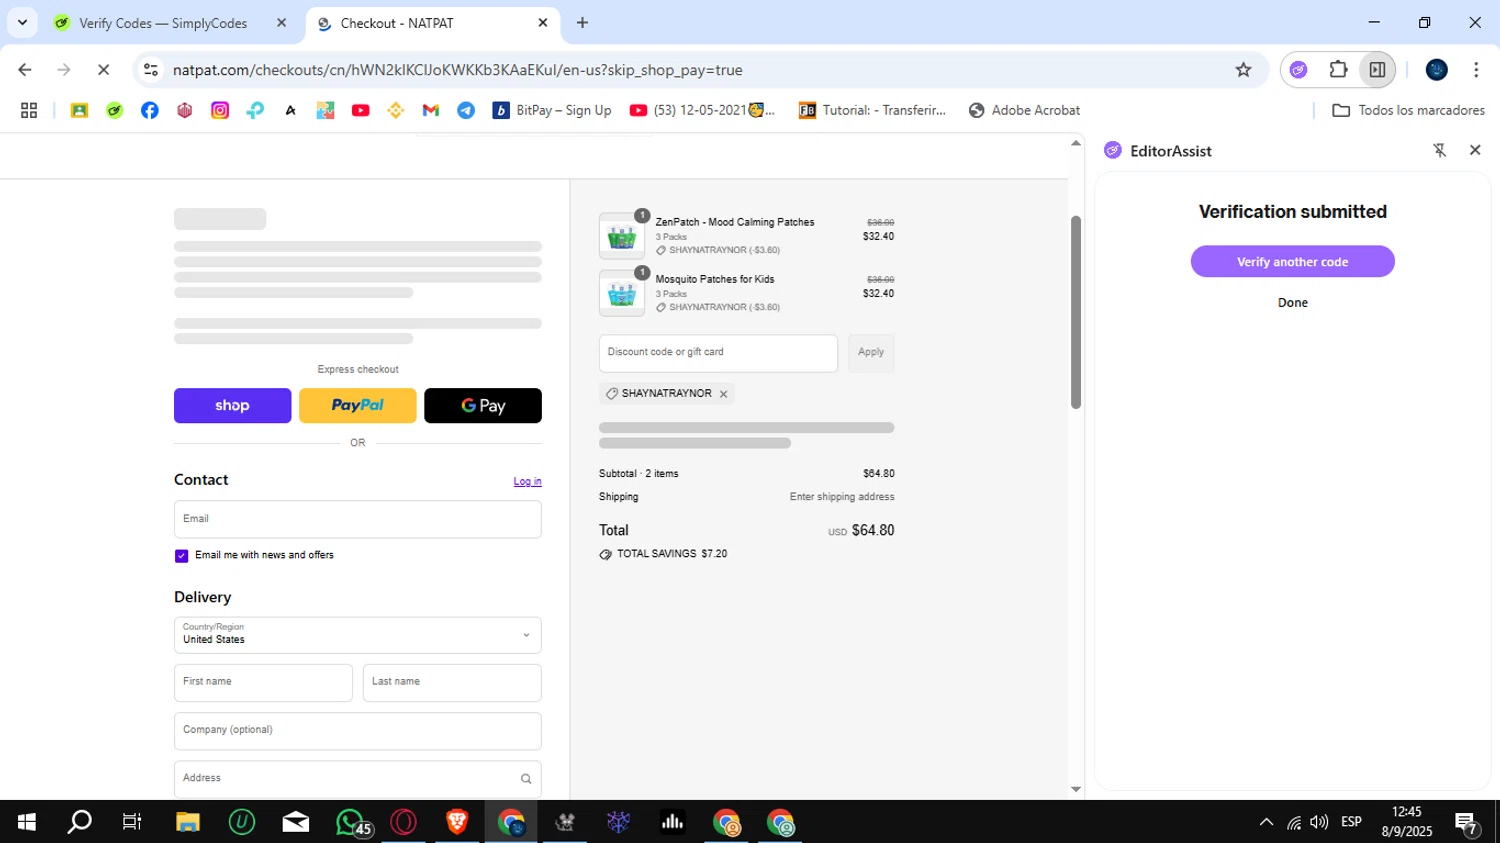Image resolution: width=1500 pixels, height=843 pixels.
Task: Close the EditorAssist side panel
Action: point(1475,150)
